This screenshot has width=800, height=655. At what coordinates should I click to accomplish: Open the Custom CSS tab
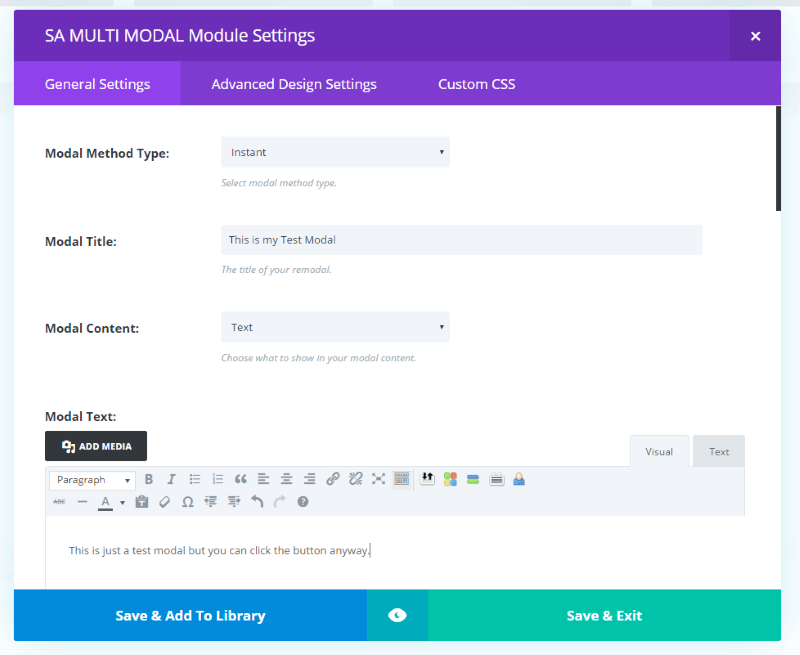pyautogui.click(x=477, y=84)
